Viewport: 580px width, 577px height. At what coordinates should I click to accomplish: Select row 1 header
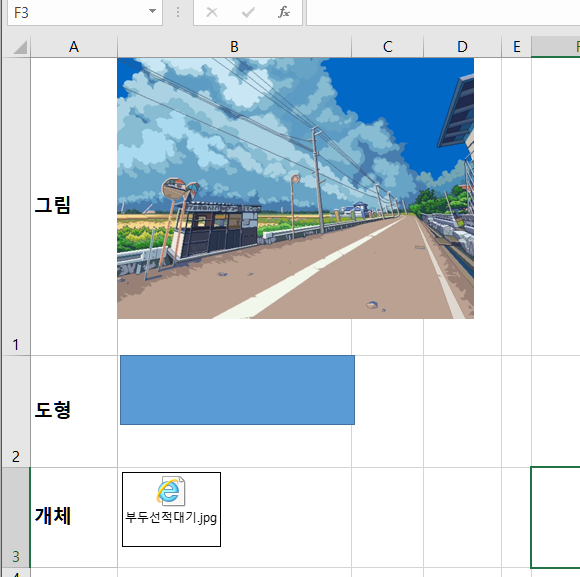[x=16, y=206]
